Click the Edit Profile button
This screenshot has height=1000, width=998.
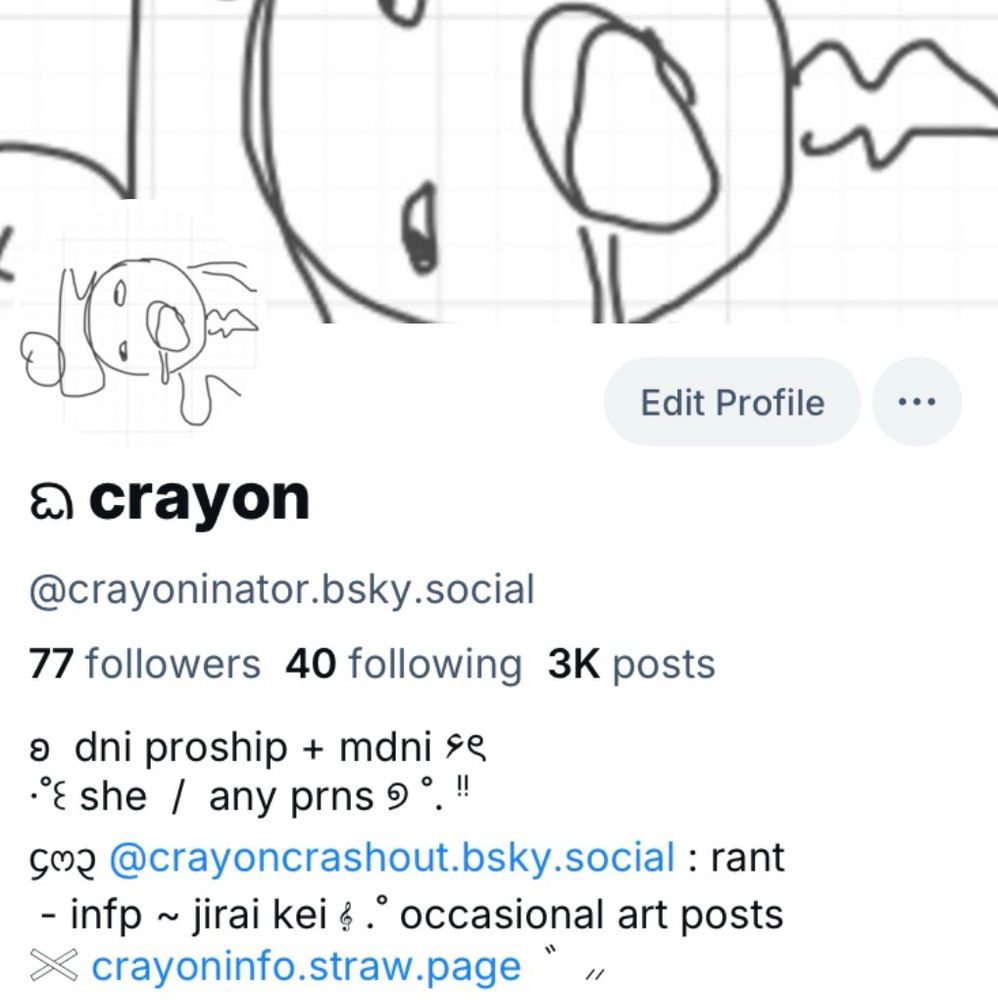[732, 402]
